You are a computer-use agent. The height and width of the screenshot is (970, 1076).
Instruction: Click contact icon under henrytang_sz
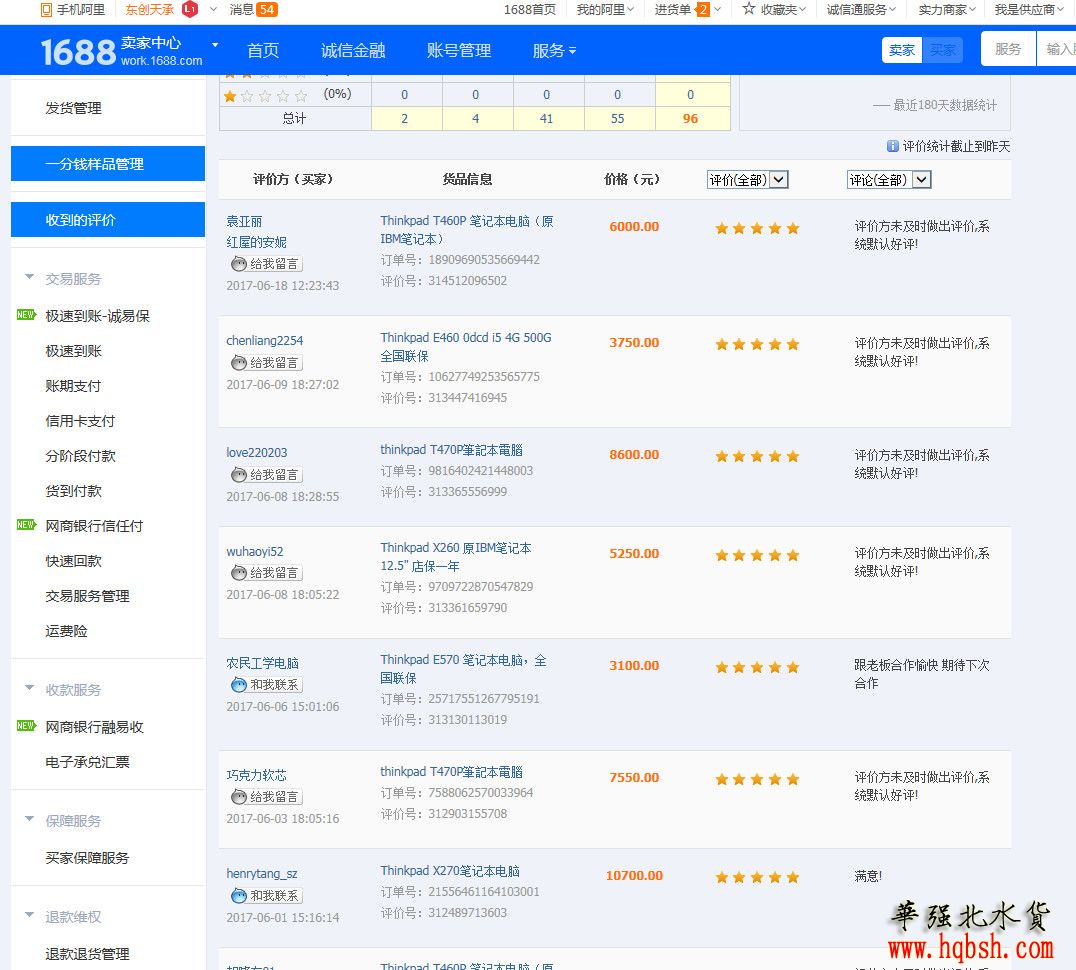239,895
